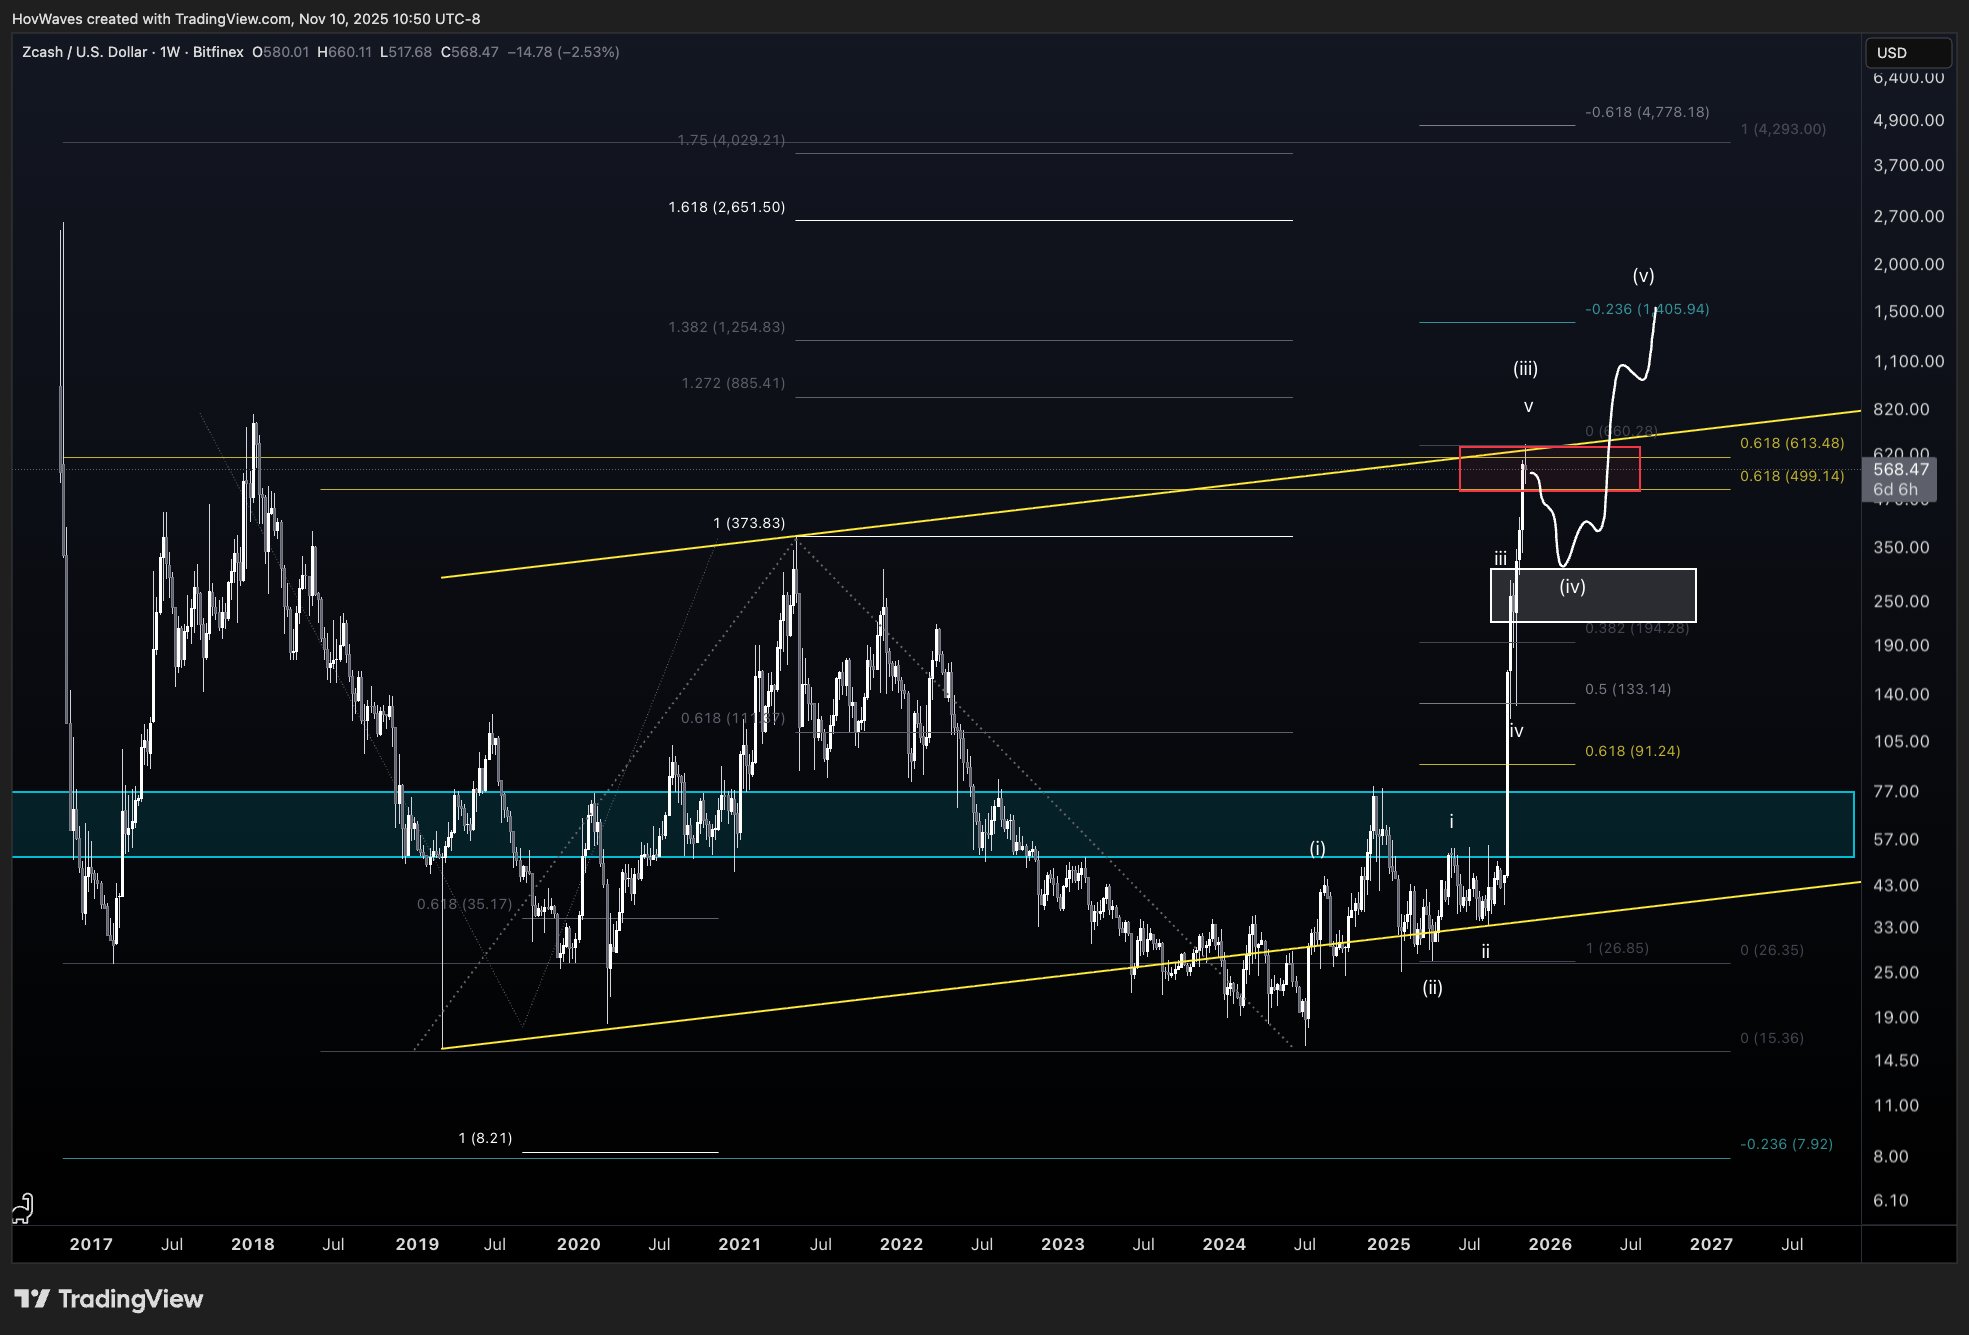Click the dinosaur icon at chart corner
1969x1335 pixels.
23,1208
